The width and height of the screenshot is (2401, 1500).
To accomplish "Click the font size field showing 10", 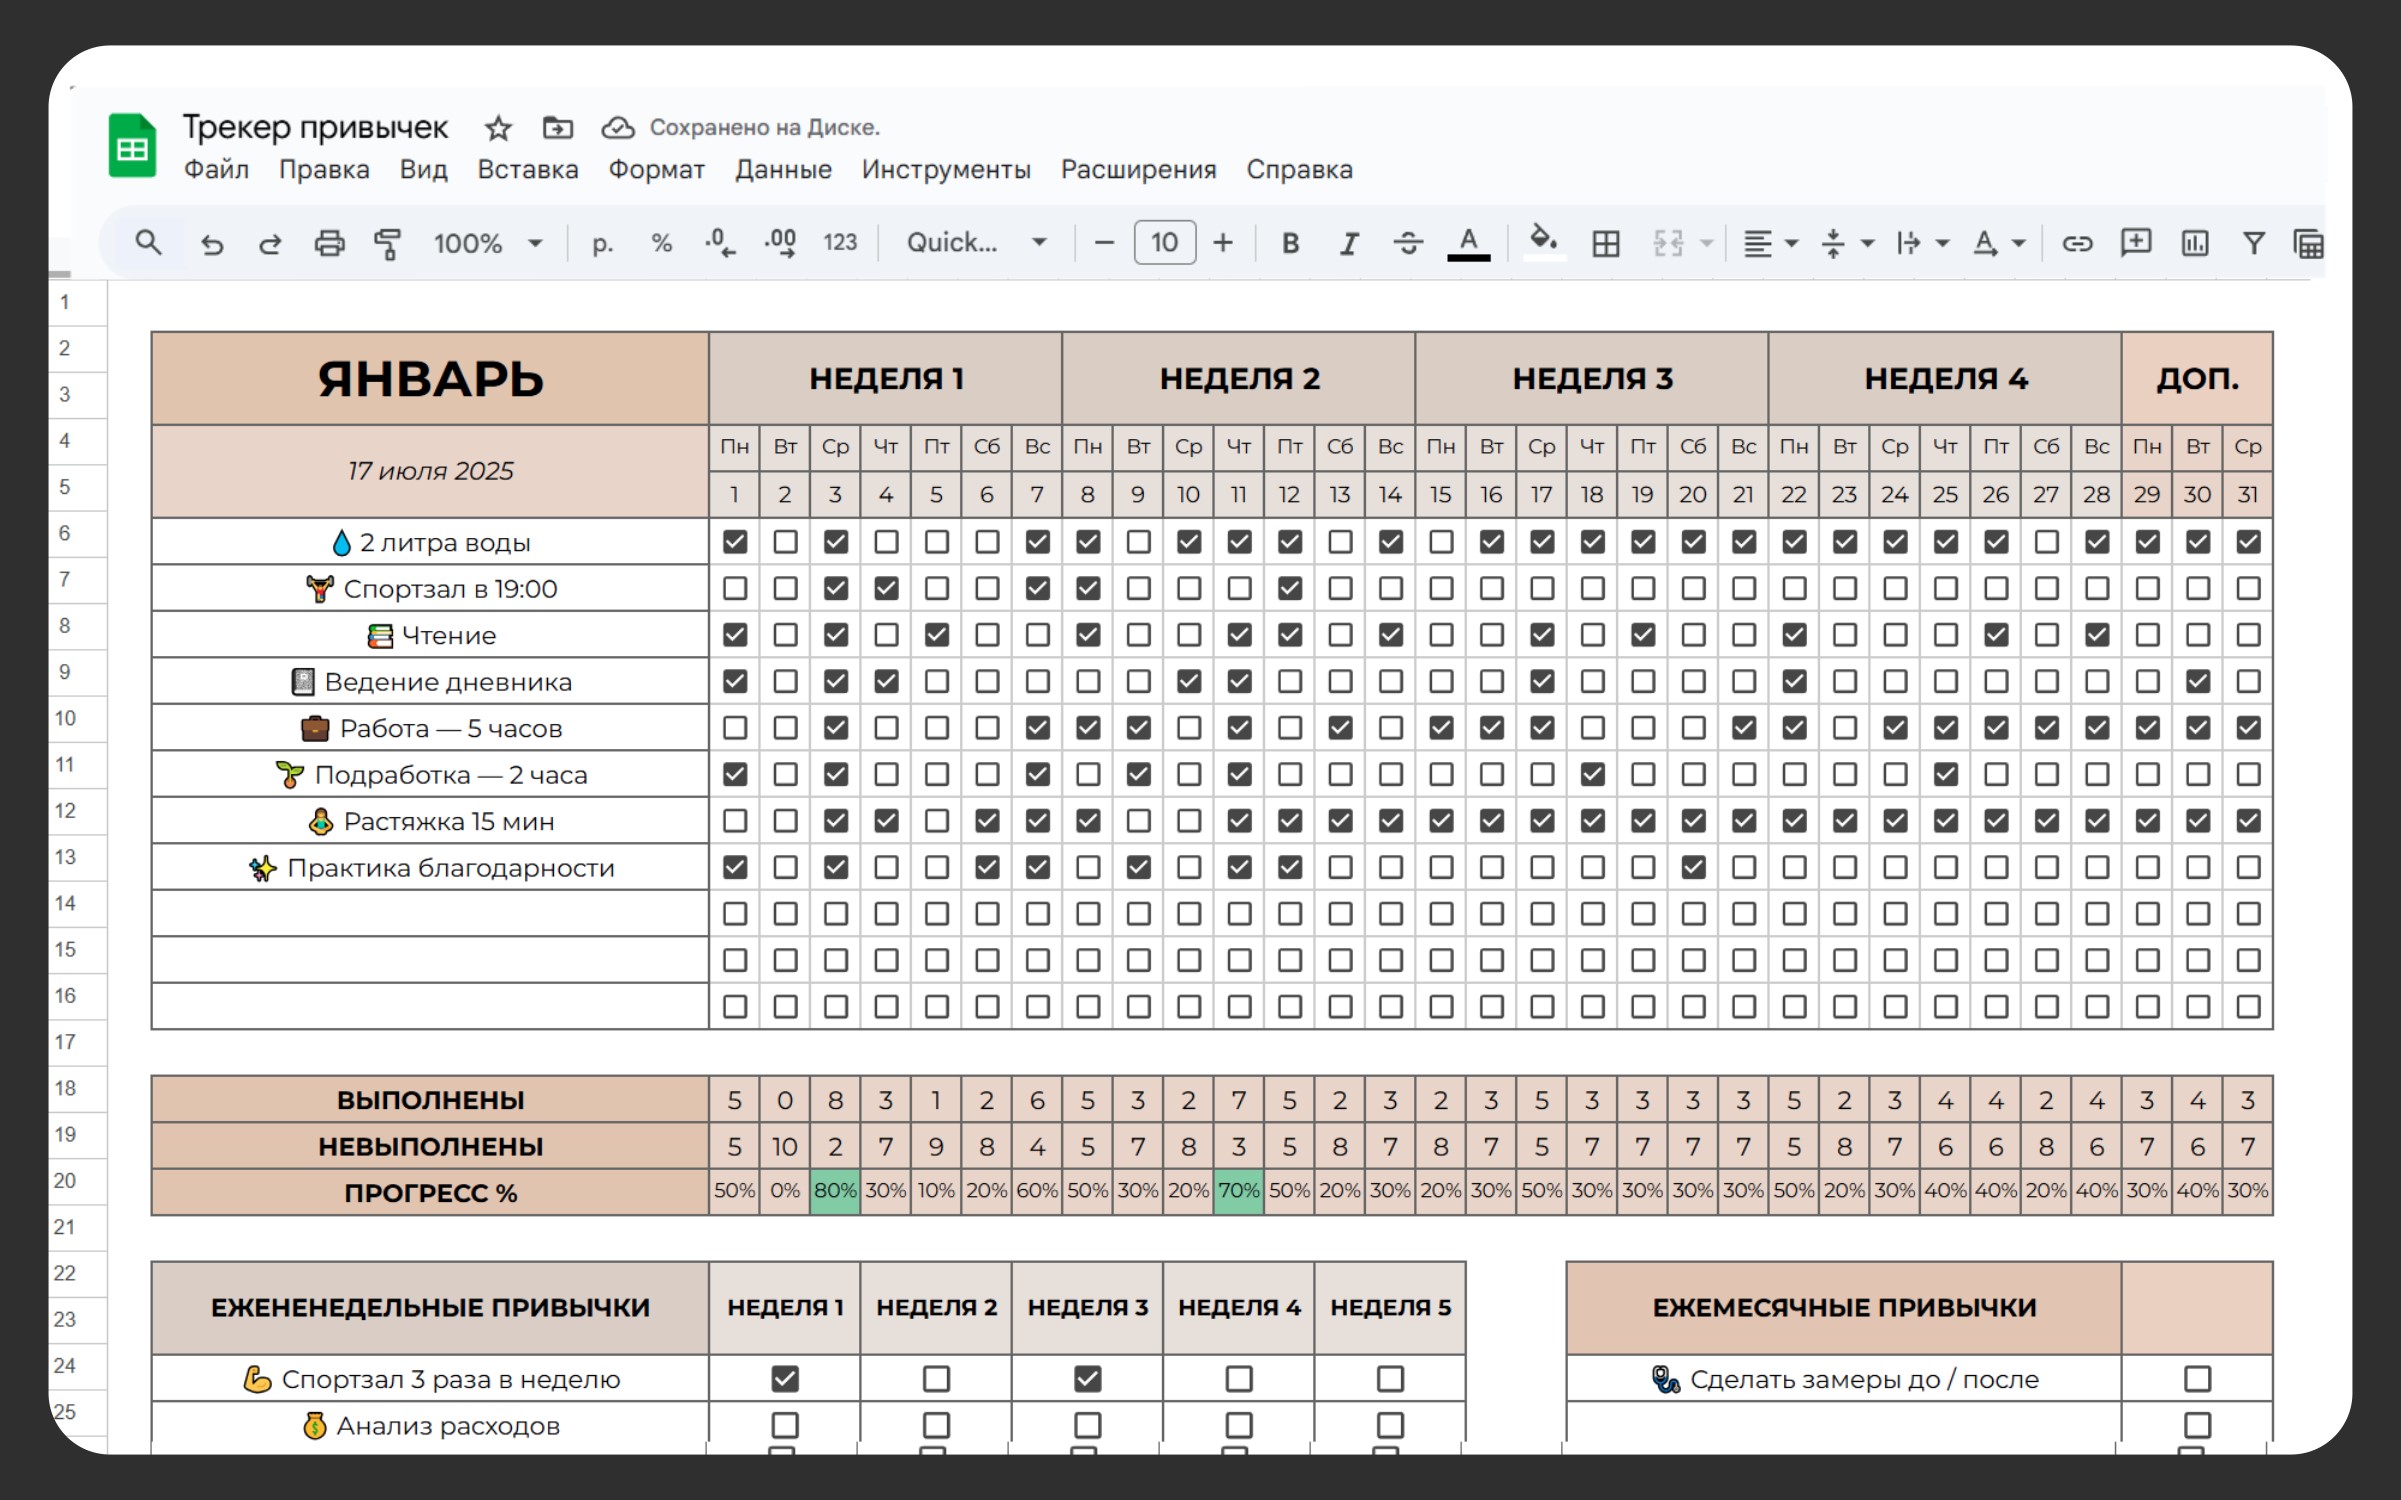I will [1165, 243].
